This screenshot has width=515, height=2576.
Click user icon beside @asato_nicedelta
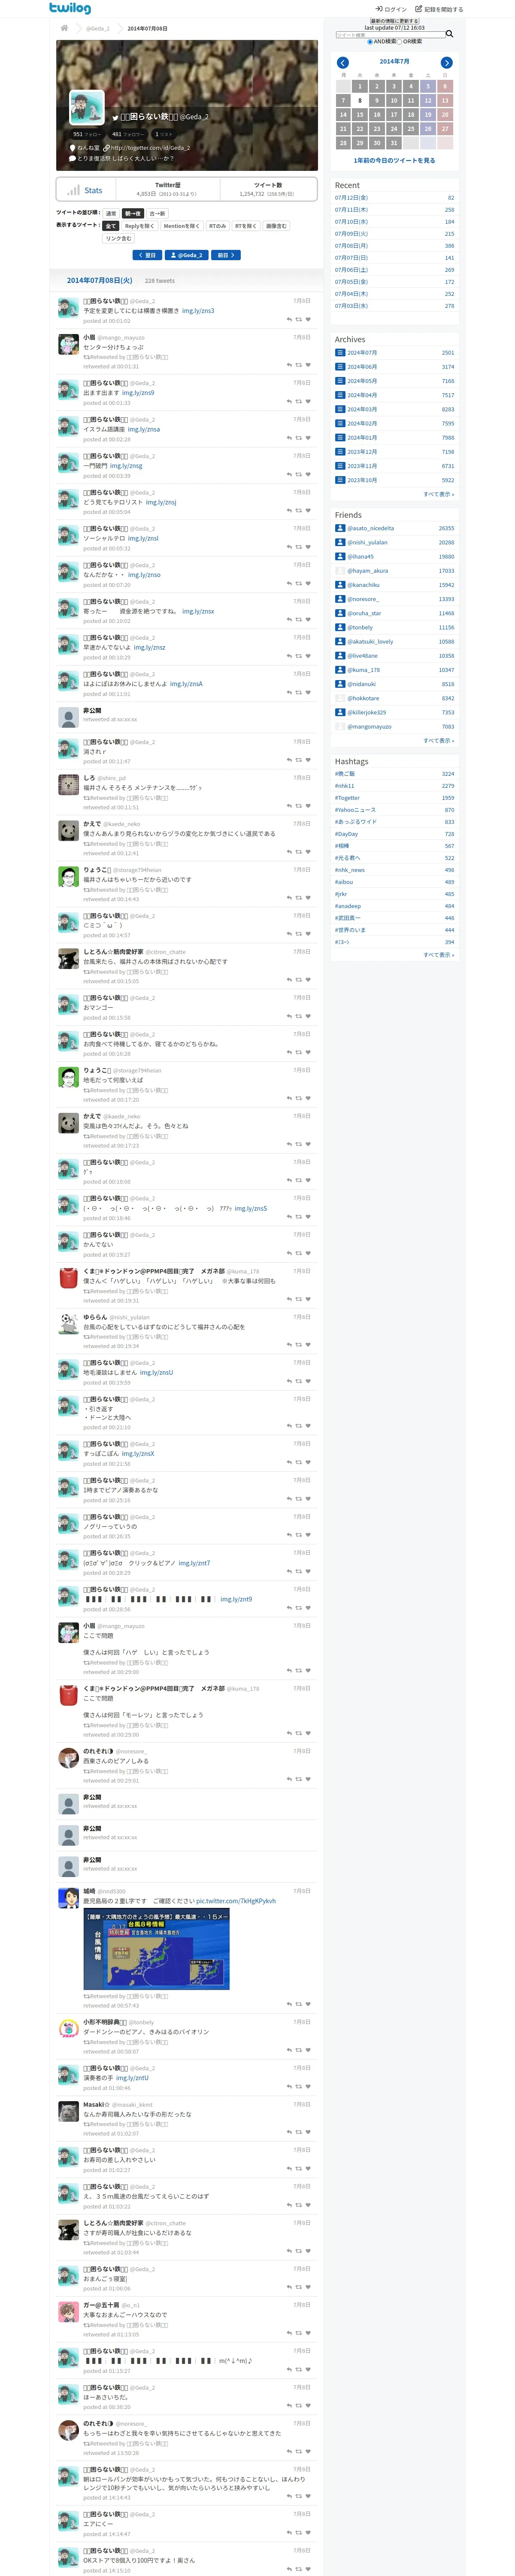pyautogui.click(x=340, y=528)
